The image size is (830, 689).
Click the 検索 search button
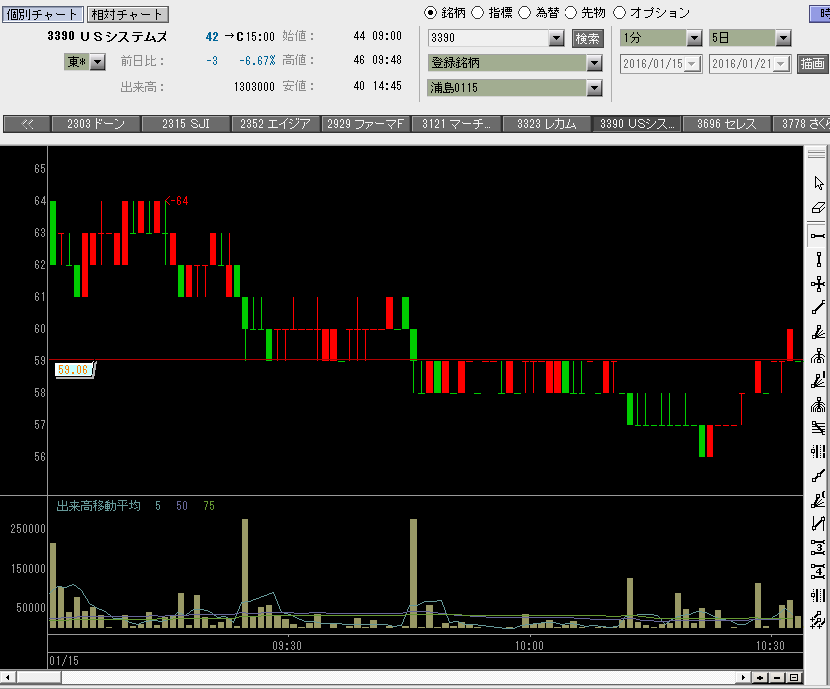tap(588, 39)
